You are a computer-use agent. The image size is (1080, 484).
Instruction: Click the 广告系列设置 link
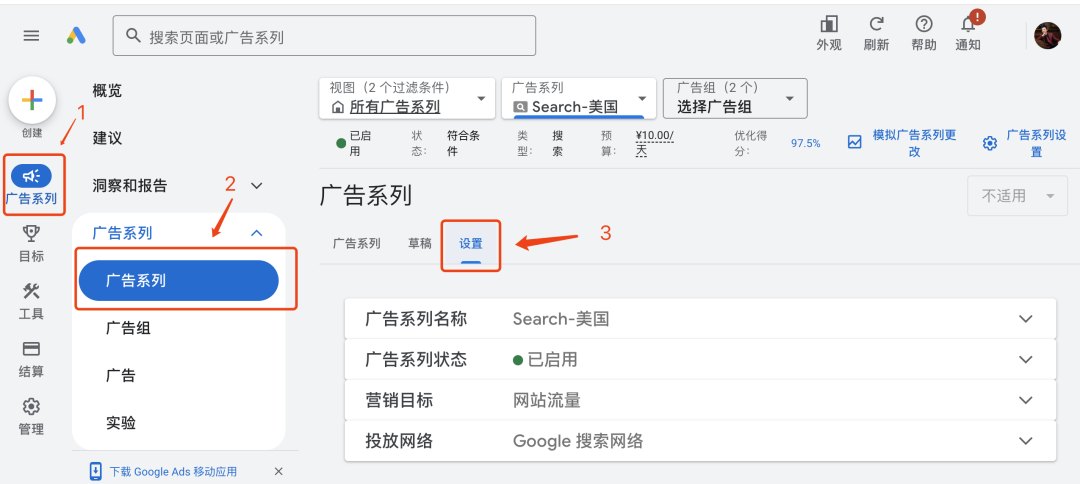[x=1036, y=143]
